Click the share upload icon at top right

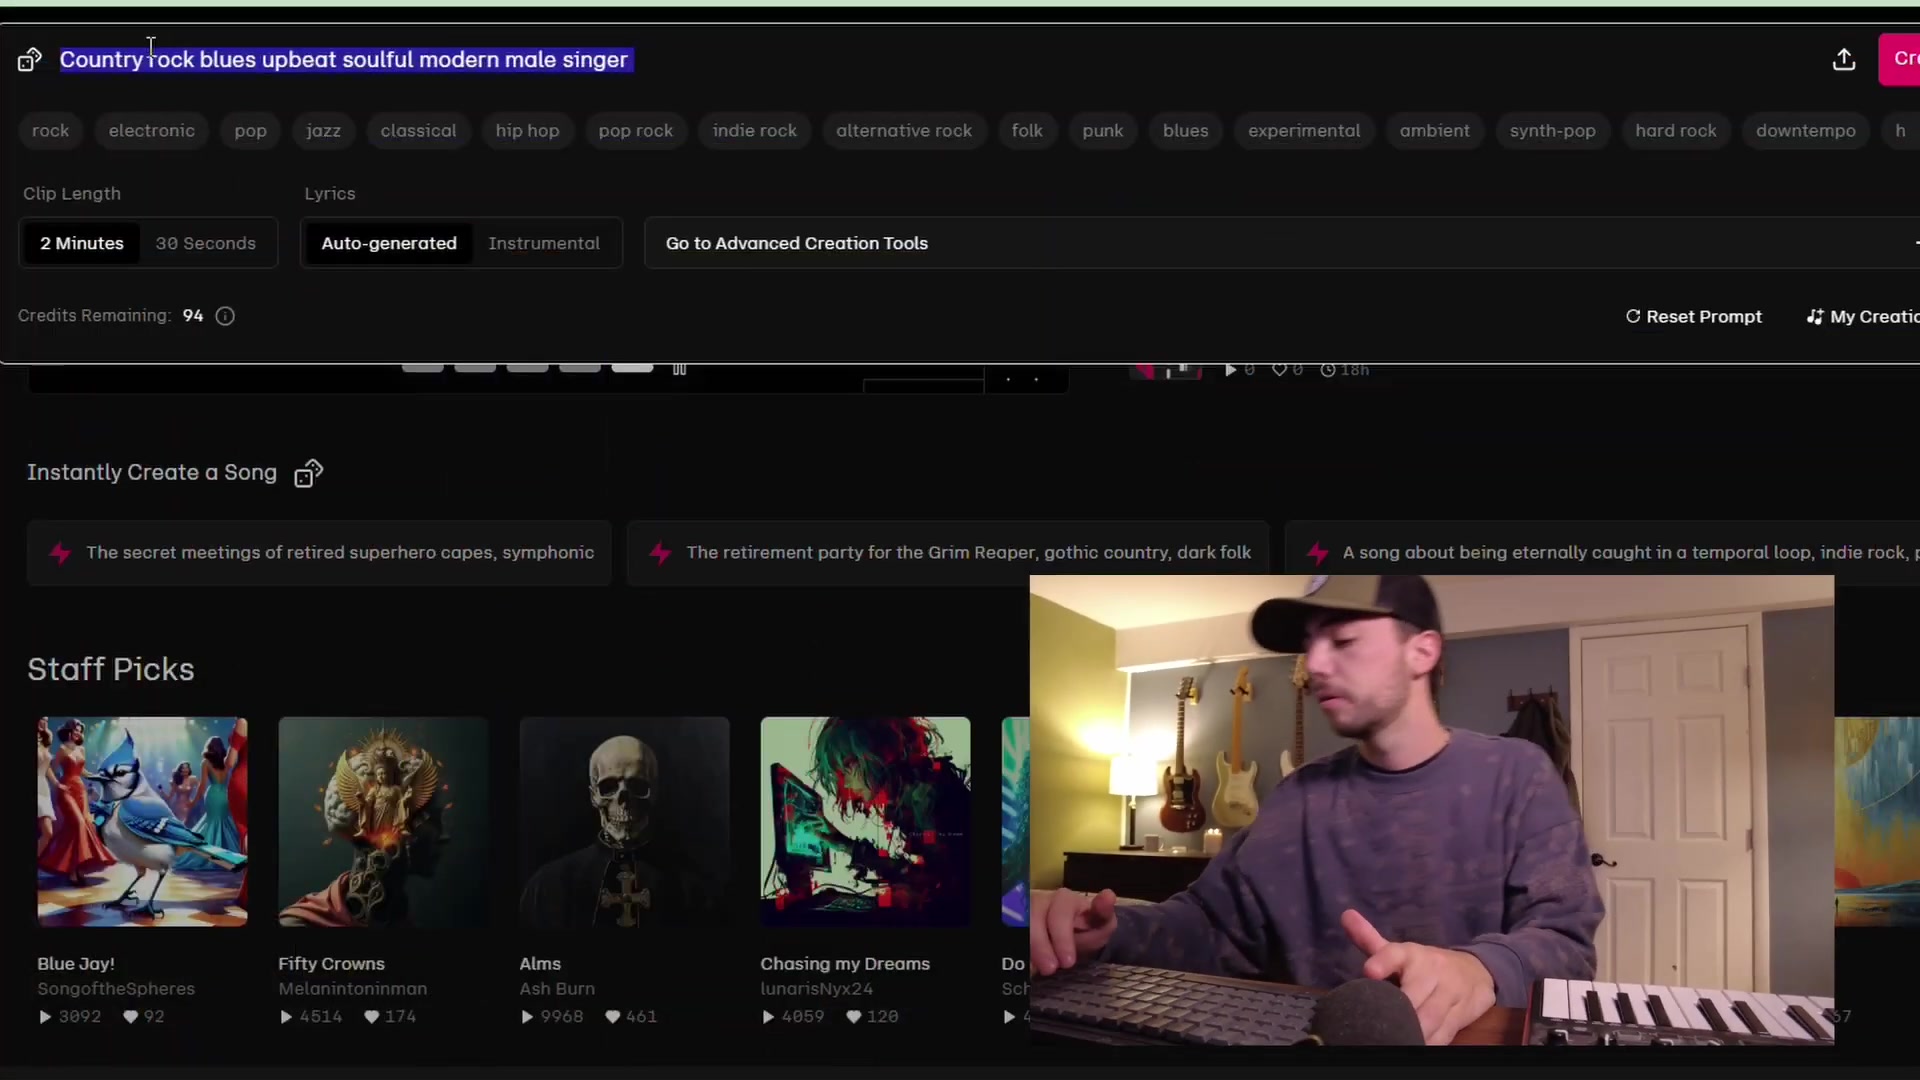pyautogui.click(x=1844, y=60)
